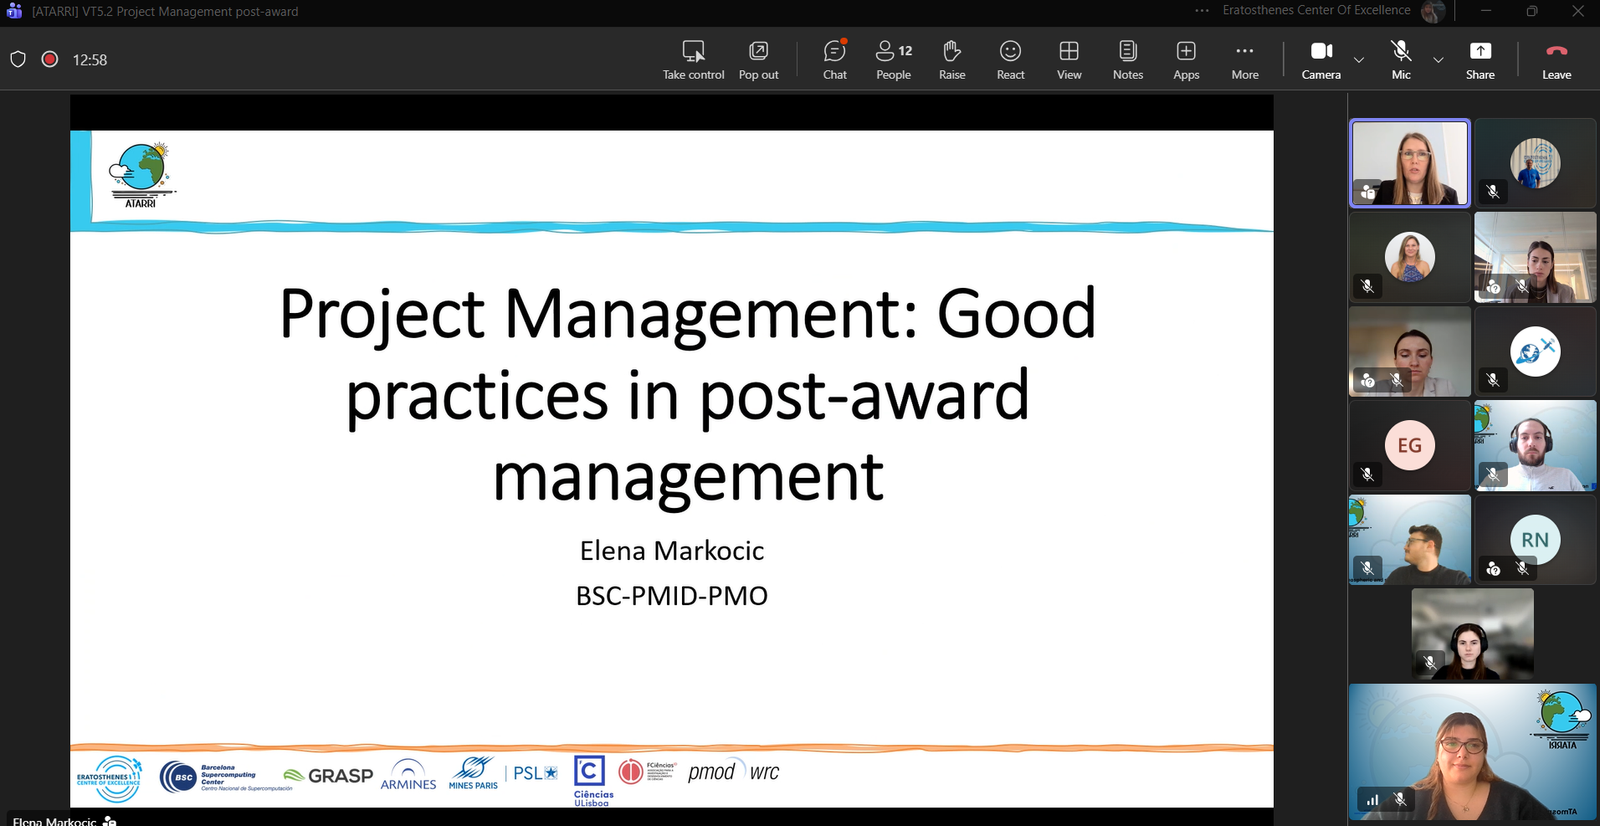Viewport: 1600px width, 826px height.
Task: Click the red recording indicator
Action: tap(50, 59)
